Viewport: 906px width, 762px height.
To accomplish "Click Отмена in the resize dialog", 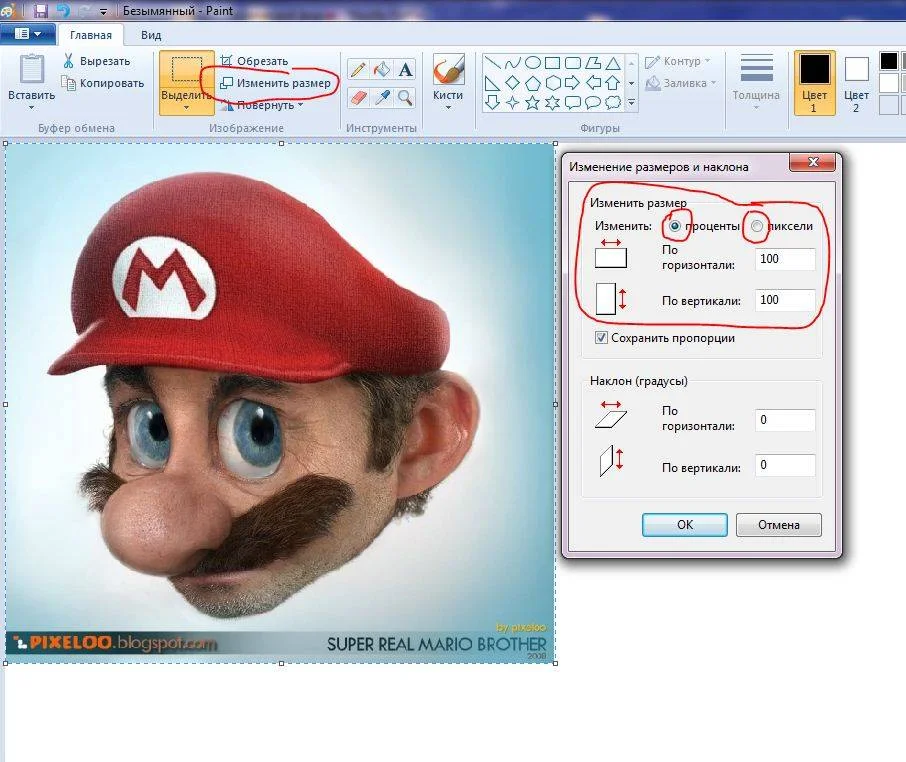I will tap(778, 525).
